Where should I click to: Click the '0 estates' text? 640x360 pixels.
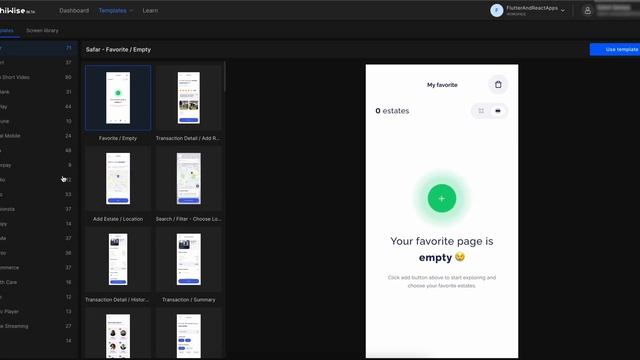click(392, 111)
